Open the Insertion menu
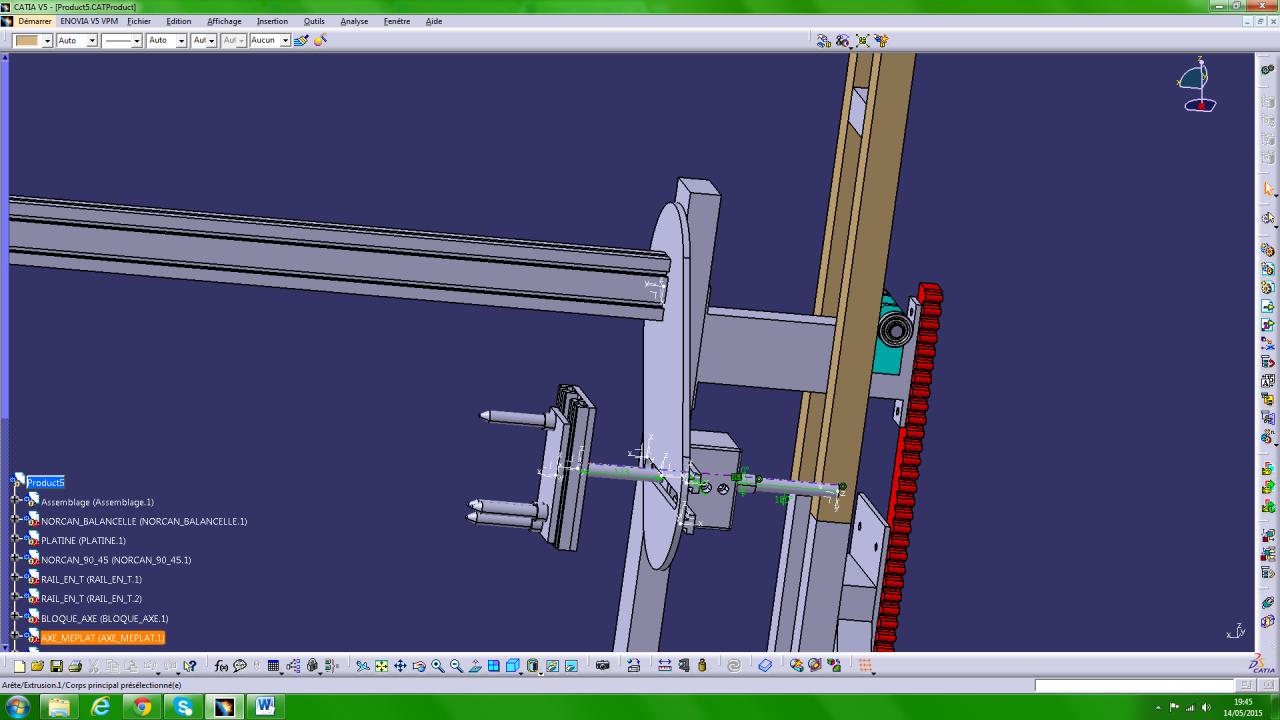This screenshot has height=720, width=1280. pyautogui.click(x=272, y=21)
